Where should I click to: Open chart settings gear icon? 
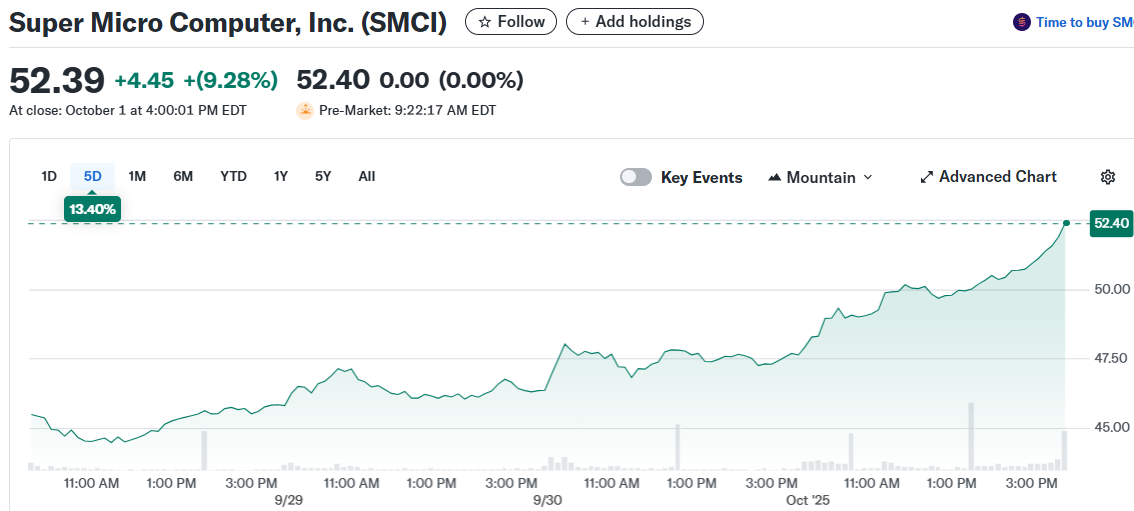[1107, 177]
